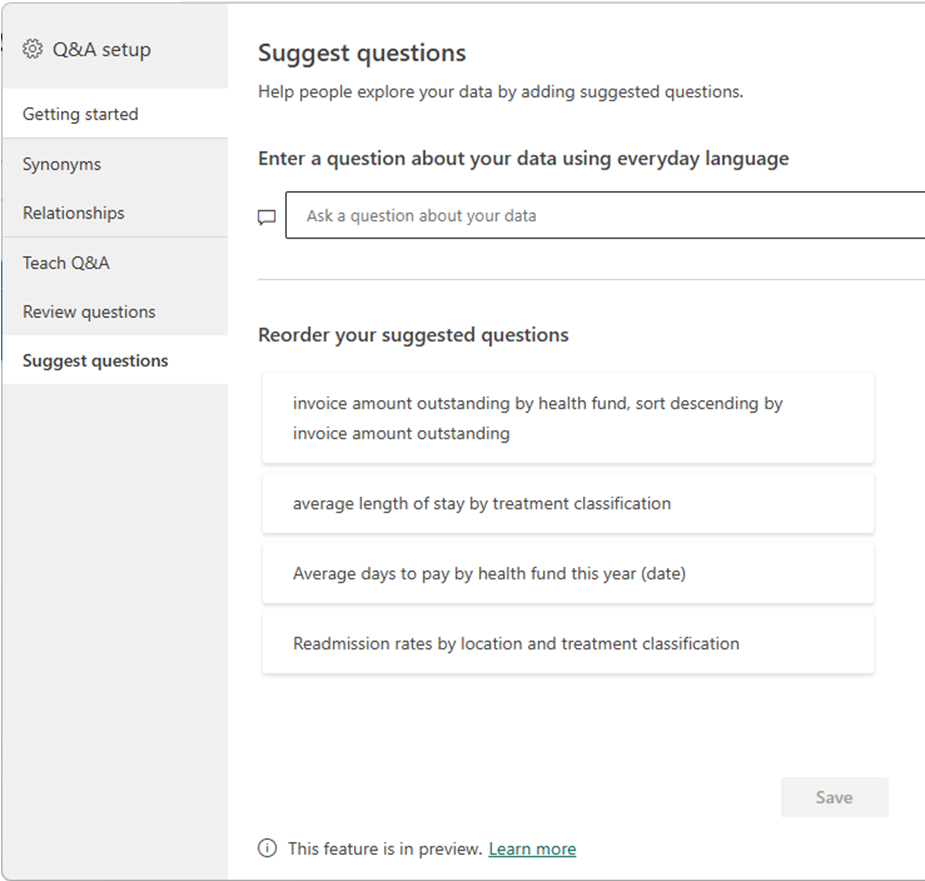
Task: Click the Reorder your suggested questions heading
Action: [413, 335]
